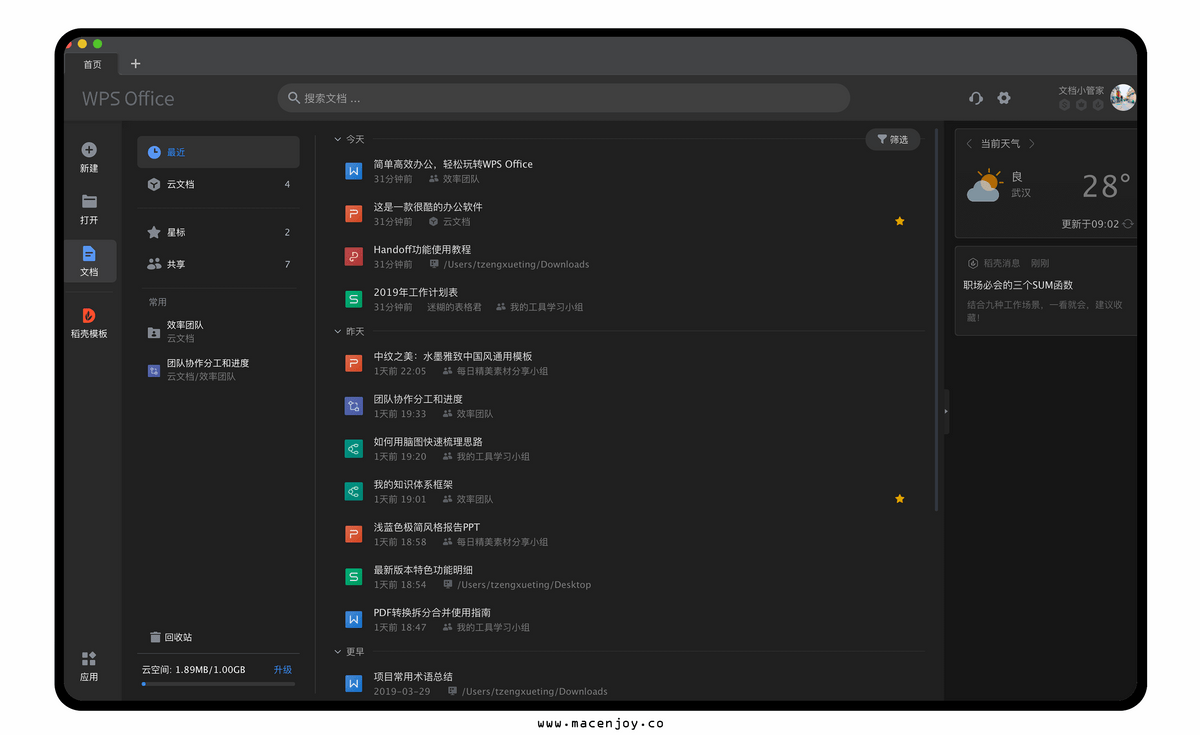Open 稻壳模板 templates icon
The width and height of the screenshot is (1200, 735).
pyautogui.click(x=89, y=316)
